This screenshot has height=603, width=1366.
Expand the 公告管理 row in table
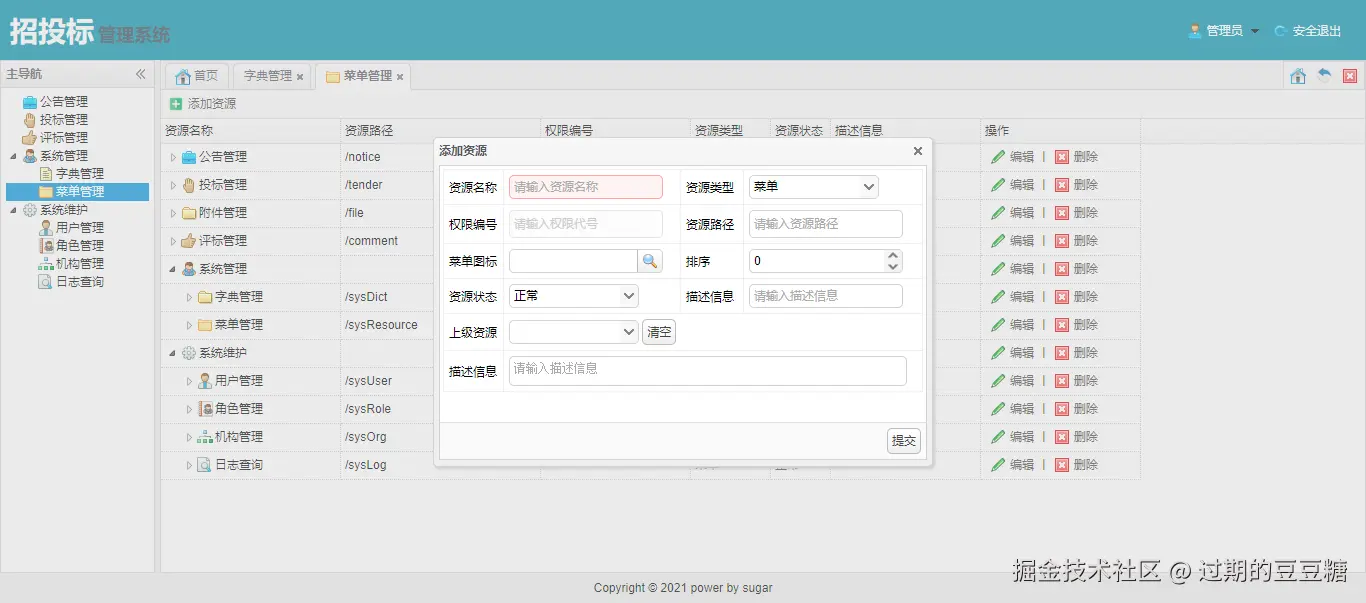(x=173, y=157)
